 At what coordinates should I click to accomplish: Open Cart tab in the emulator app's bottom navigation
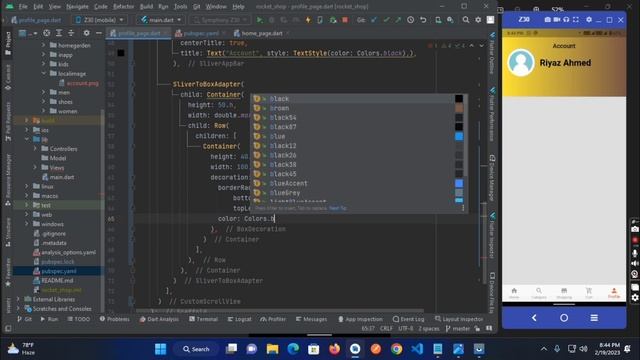(589, 293)
